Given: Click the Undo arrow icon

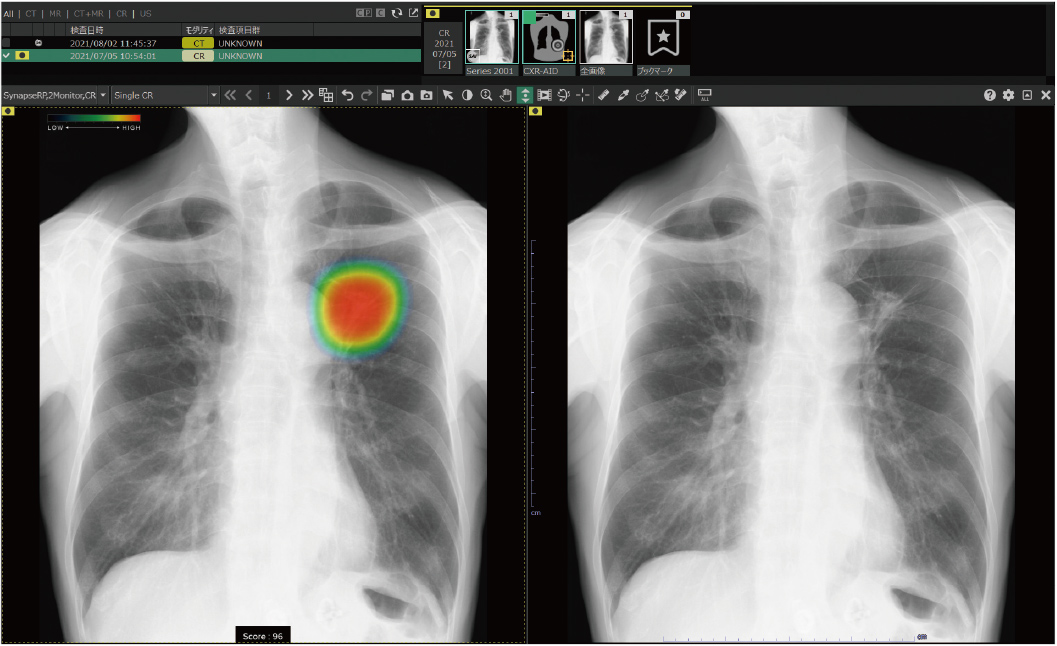Looking at the screenshot, I should [x=347, y=94].
